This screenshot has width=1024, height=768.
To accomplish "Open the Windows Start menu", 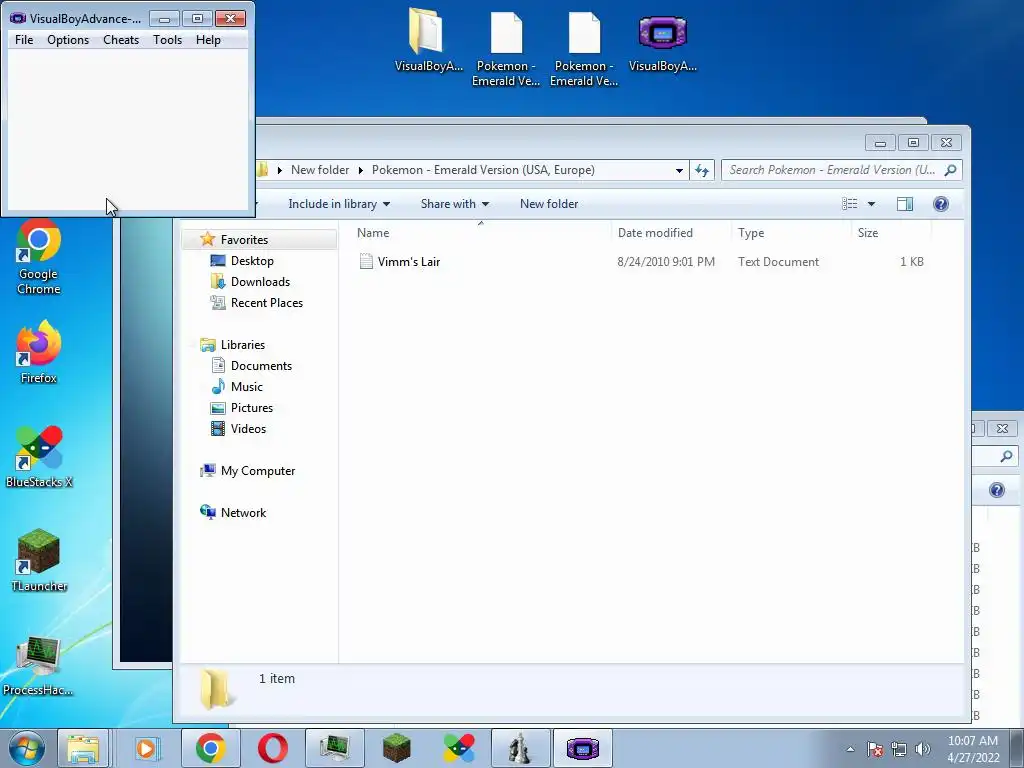I will [x=26, y=748].
